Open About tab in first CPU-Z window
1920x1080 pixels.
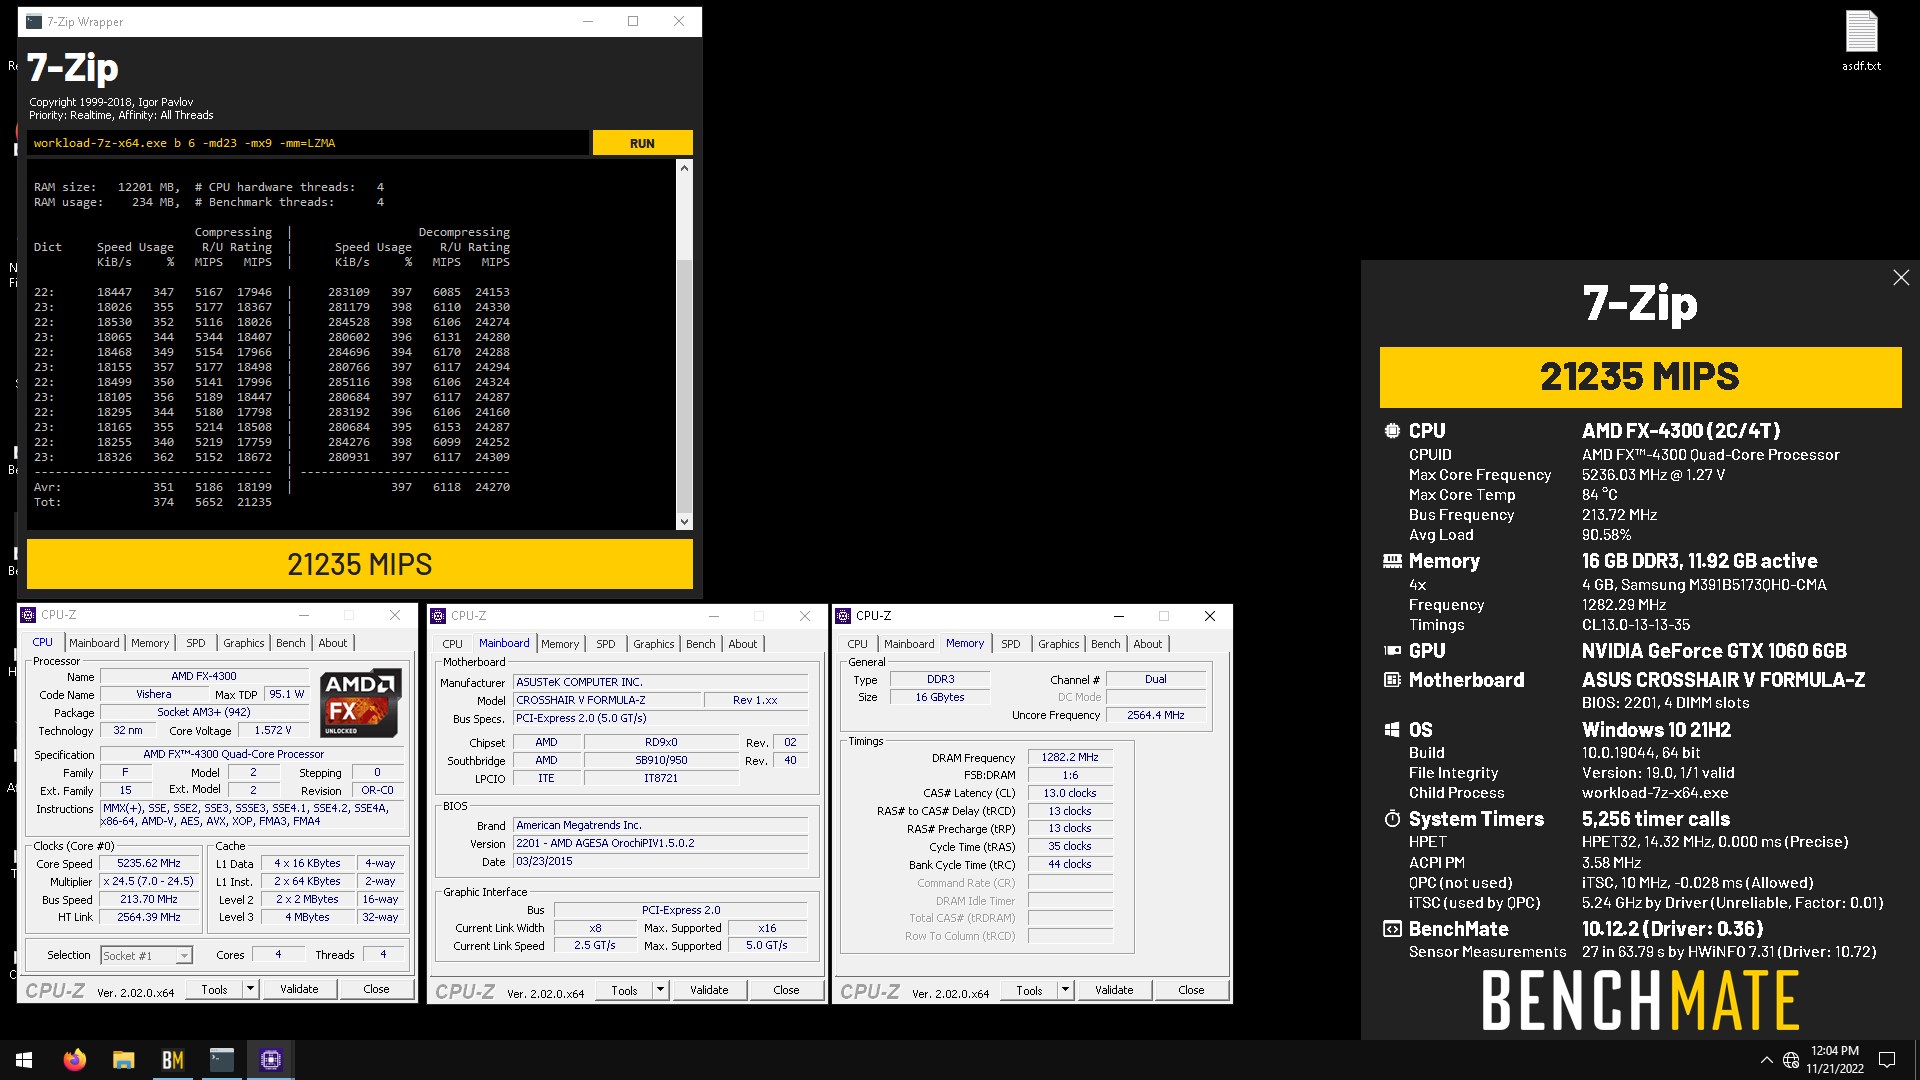(333, 643)
